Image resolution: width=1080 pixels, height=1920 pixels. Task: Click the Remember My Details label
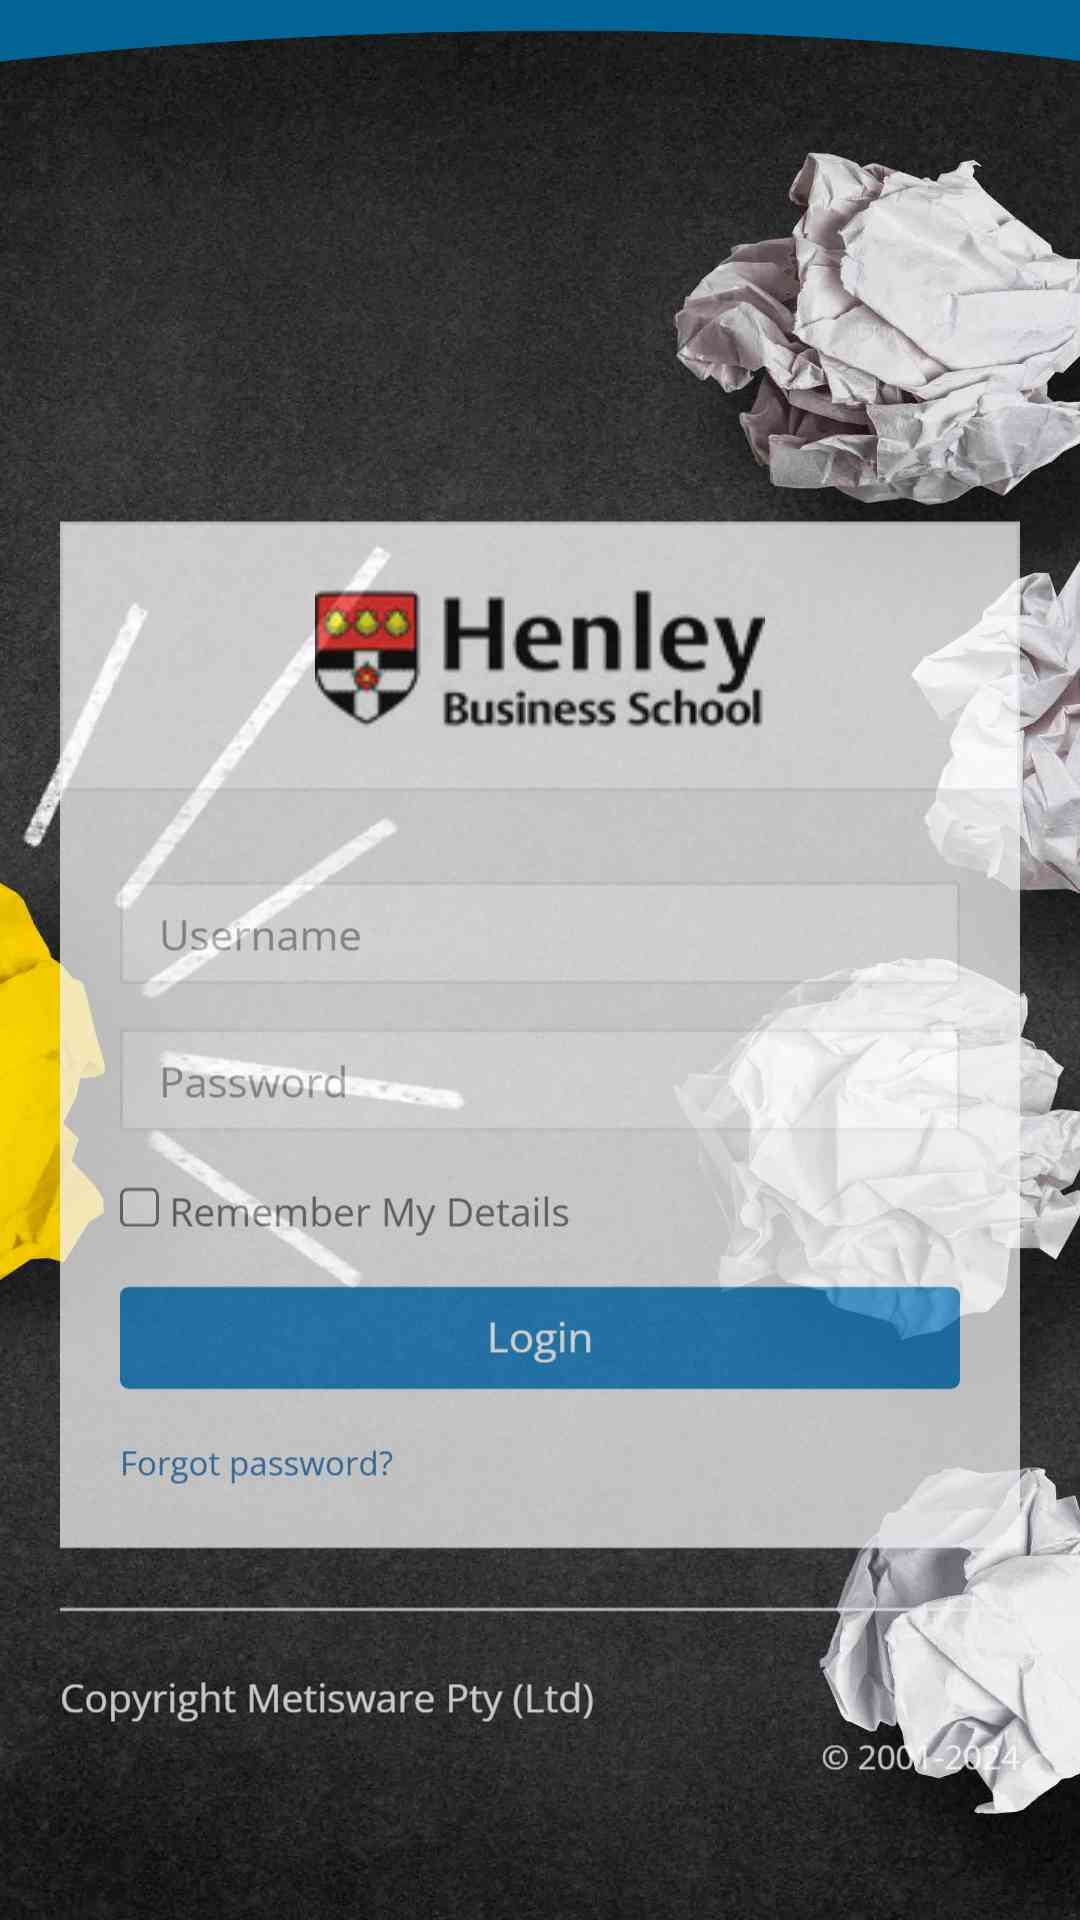pos(369,1212)
